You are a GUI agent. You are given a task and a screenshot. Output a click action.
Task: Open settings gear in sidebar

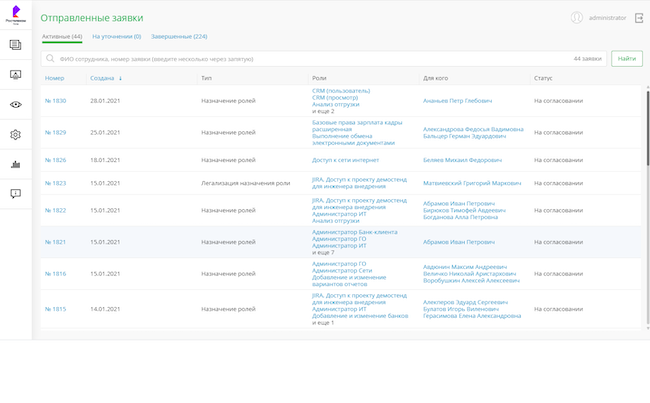[15, 135]
